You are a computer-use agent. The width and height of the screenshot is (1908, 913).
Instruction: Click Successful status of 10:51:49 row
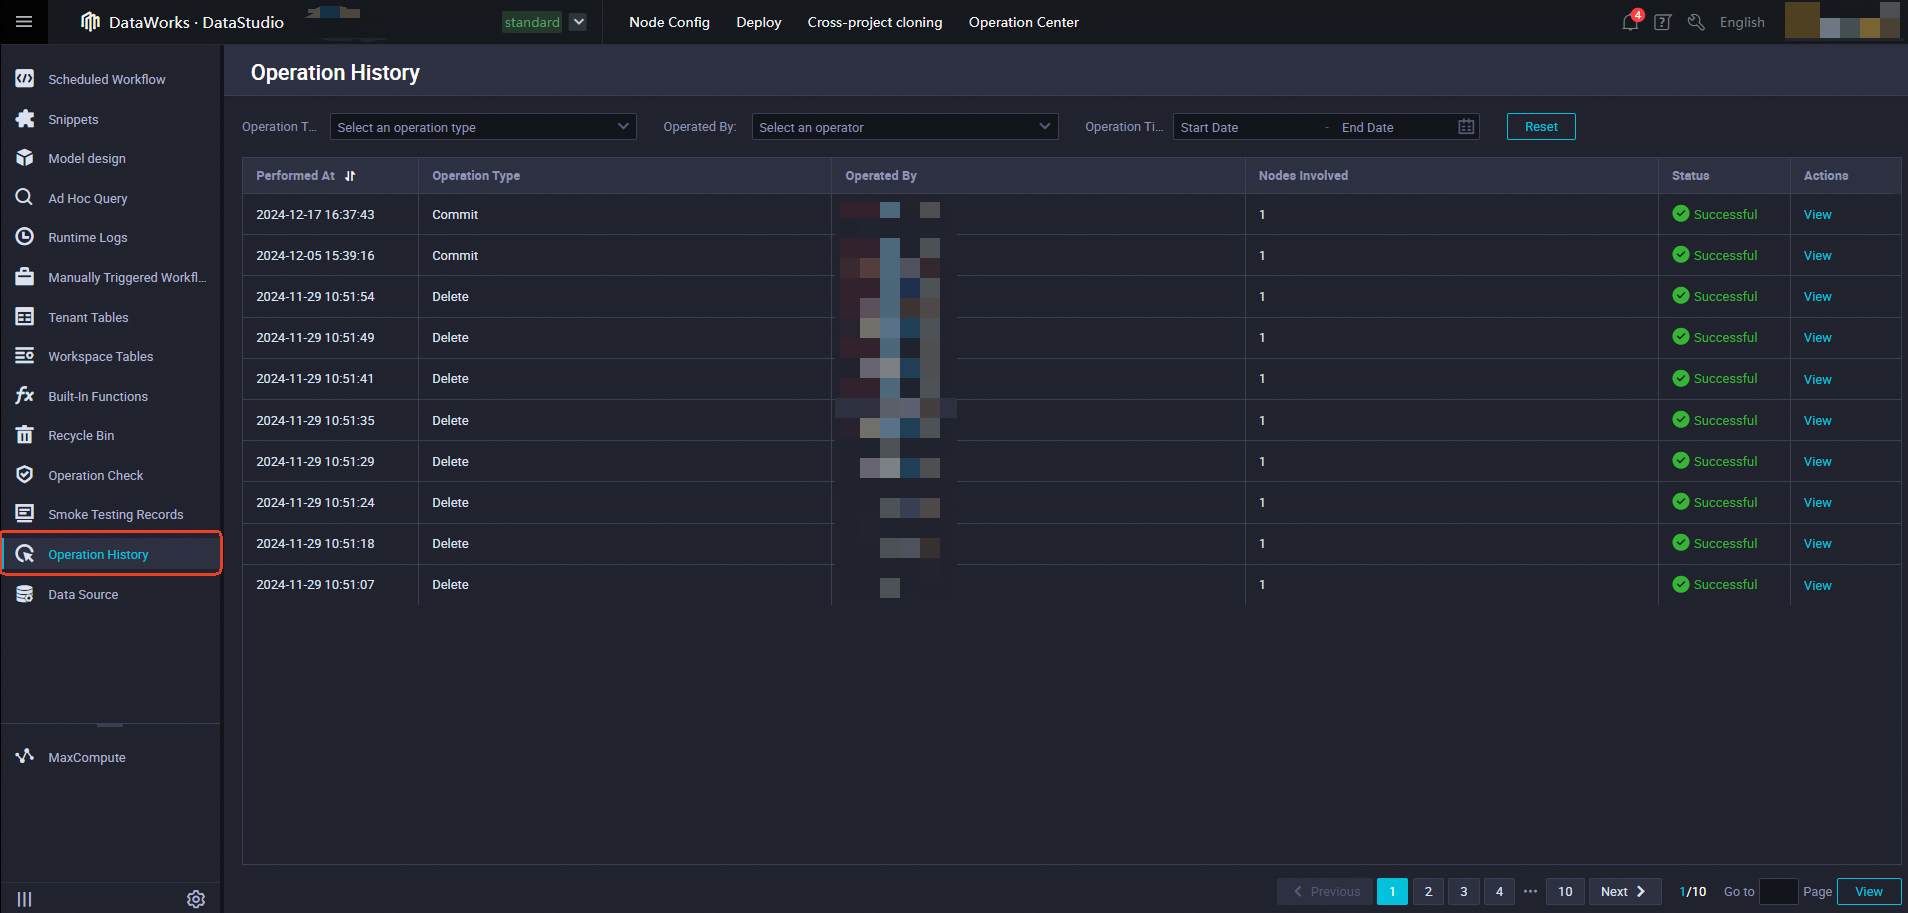[1715, 338]
